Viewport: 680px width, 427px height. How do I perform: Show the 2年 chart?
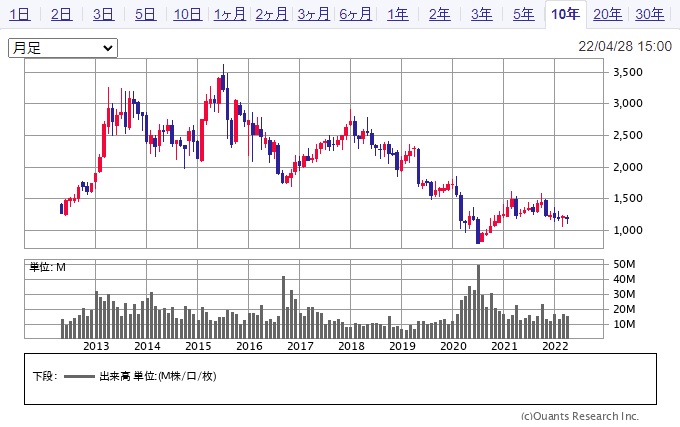pyautogui.click(x=439, y=14)
